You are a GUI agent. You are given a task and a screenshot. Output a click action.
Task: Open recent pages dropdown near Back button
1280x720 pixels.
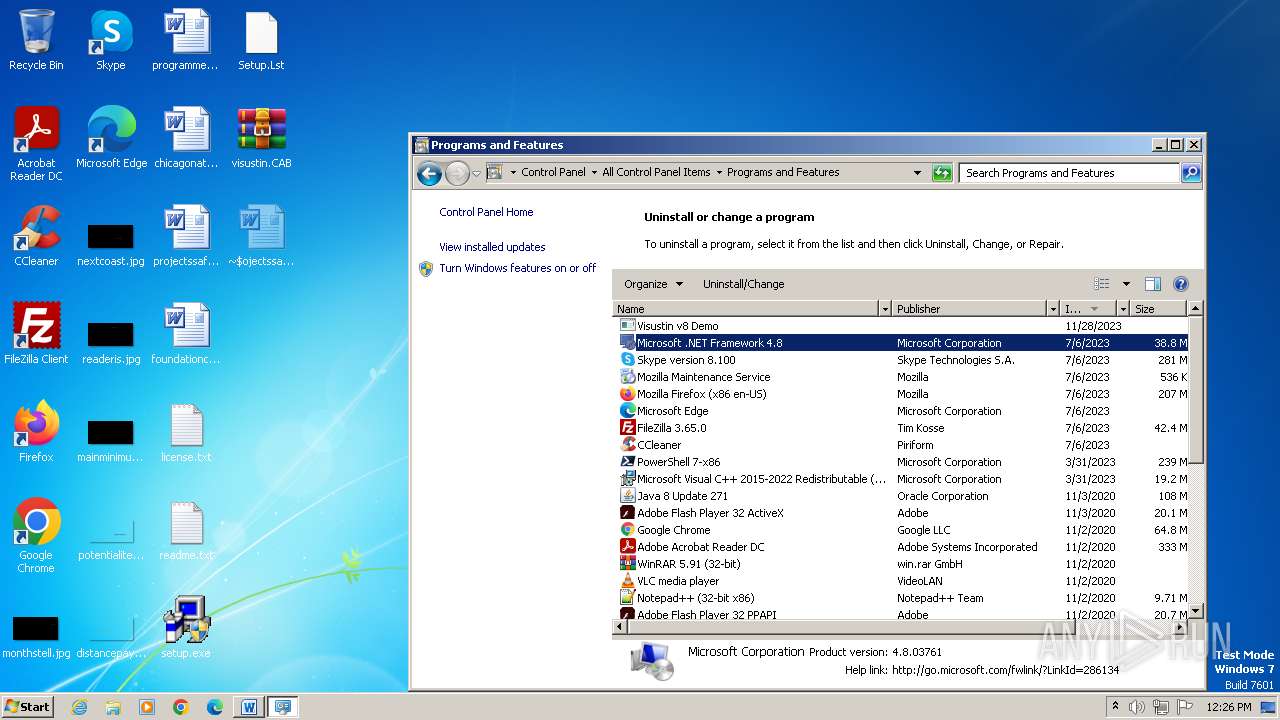click(476, 173)
